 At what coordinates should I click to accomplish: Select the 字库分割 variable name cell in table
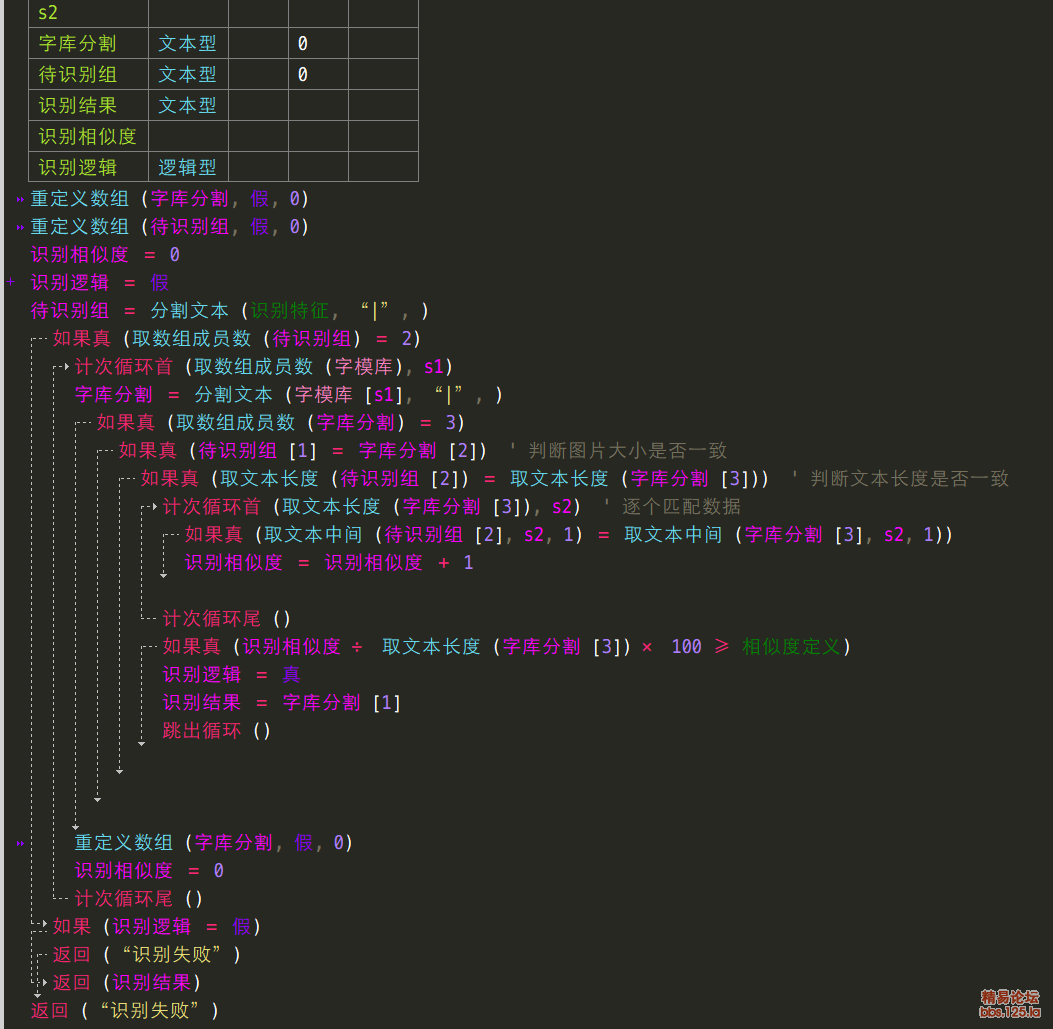tap(88, 44)
